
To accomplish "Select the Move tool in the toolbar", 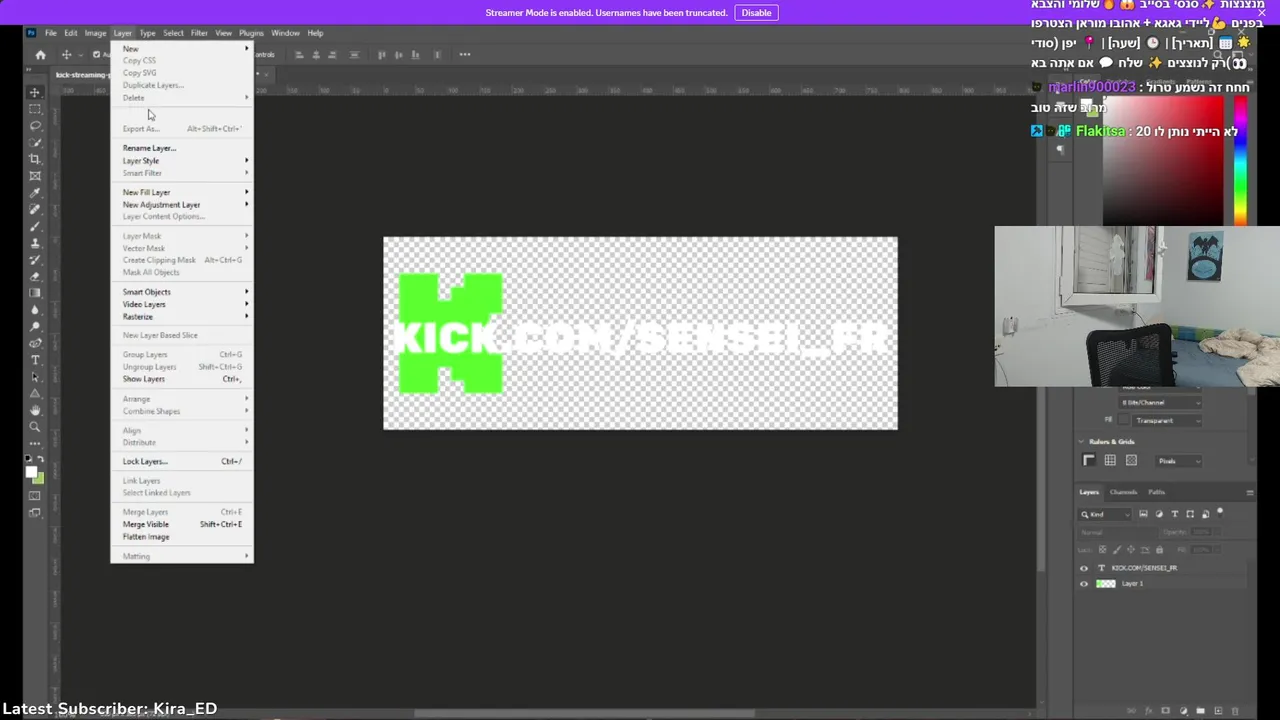I will pos(35,92).
